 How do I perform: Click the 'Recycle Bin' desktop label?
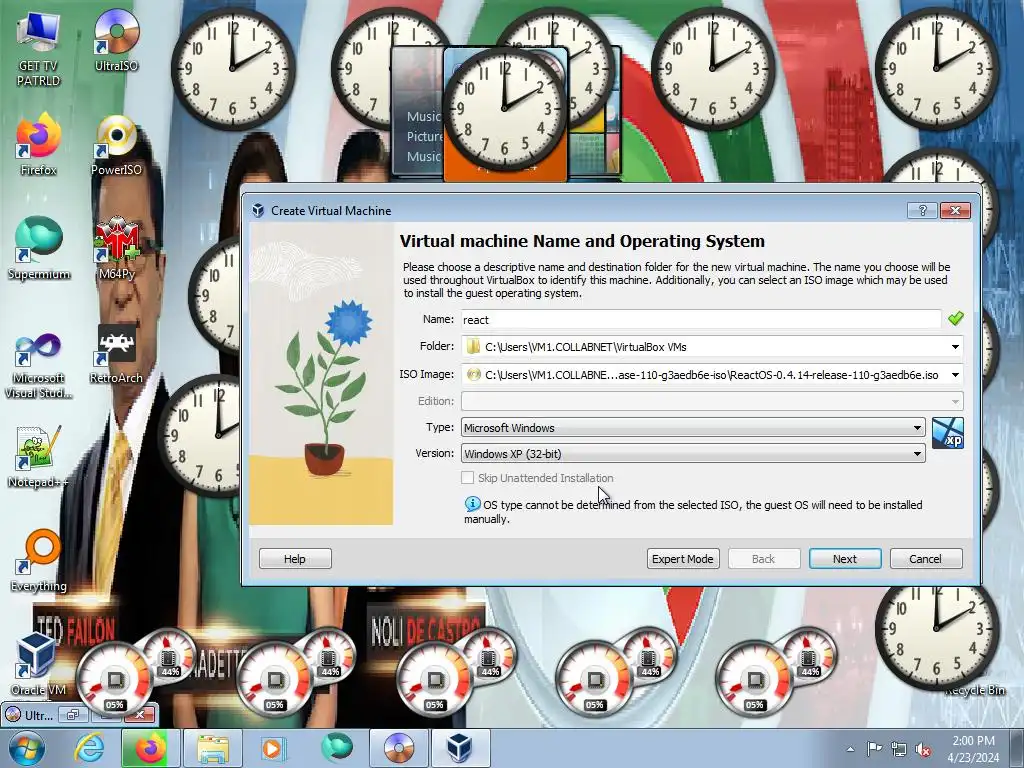coord(974,690)
